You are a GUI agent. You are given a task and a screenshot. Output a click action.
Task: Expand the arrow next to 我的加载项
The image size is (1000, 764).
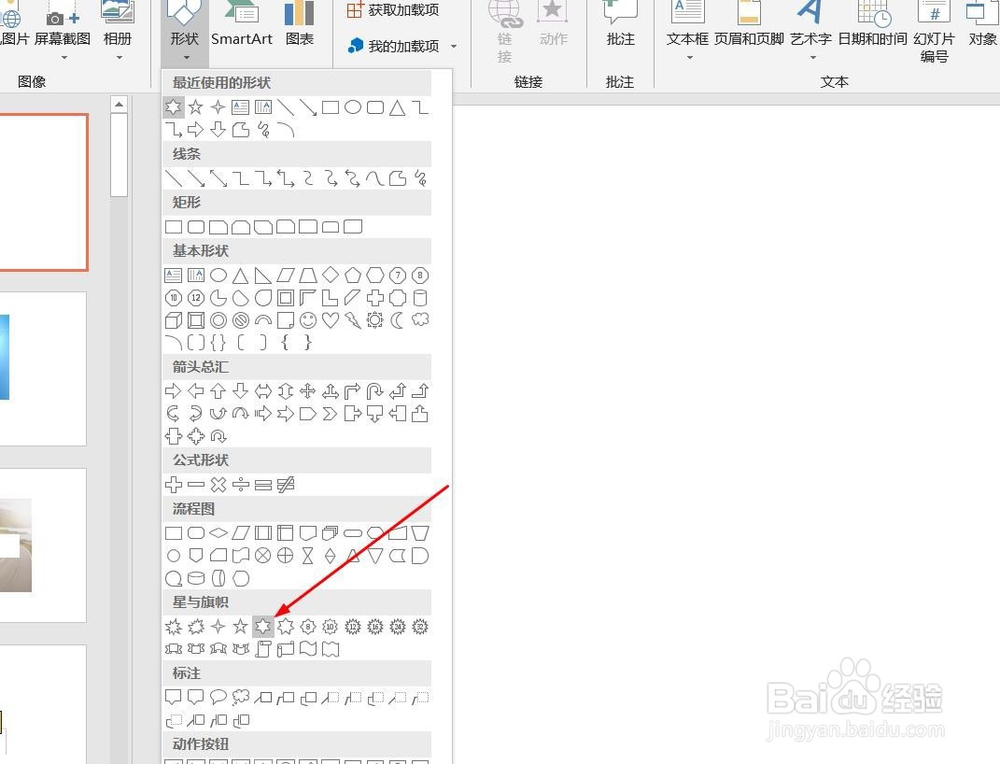454,47
